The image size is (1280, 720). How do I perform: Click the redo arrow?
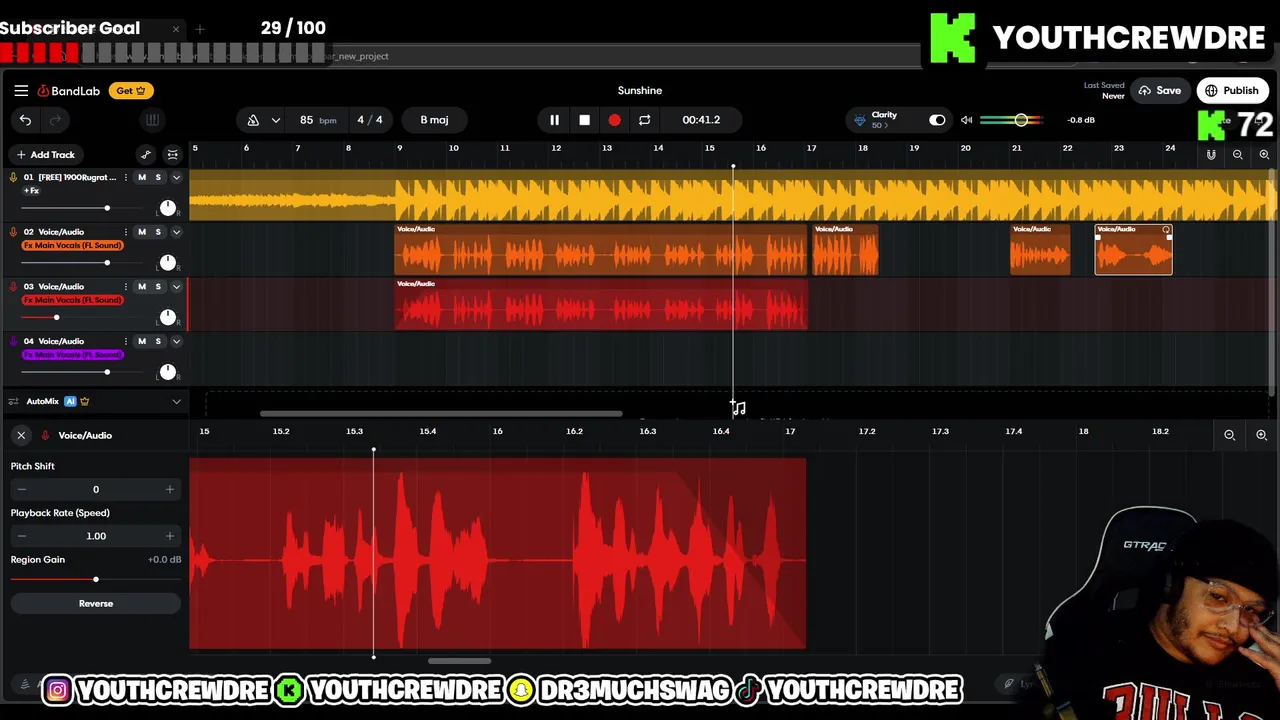tap(55, 120)
